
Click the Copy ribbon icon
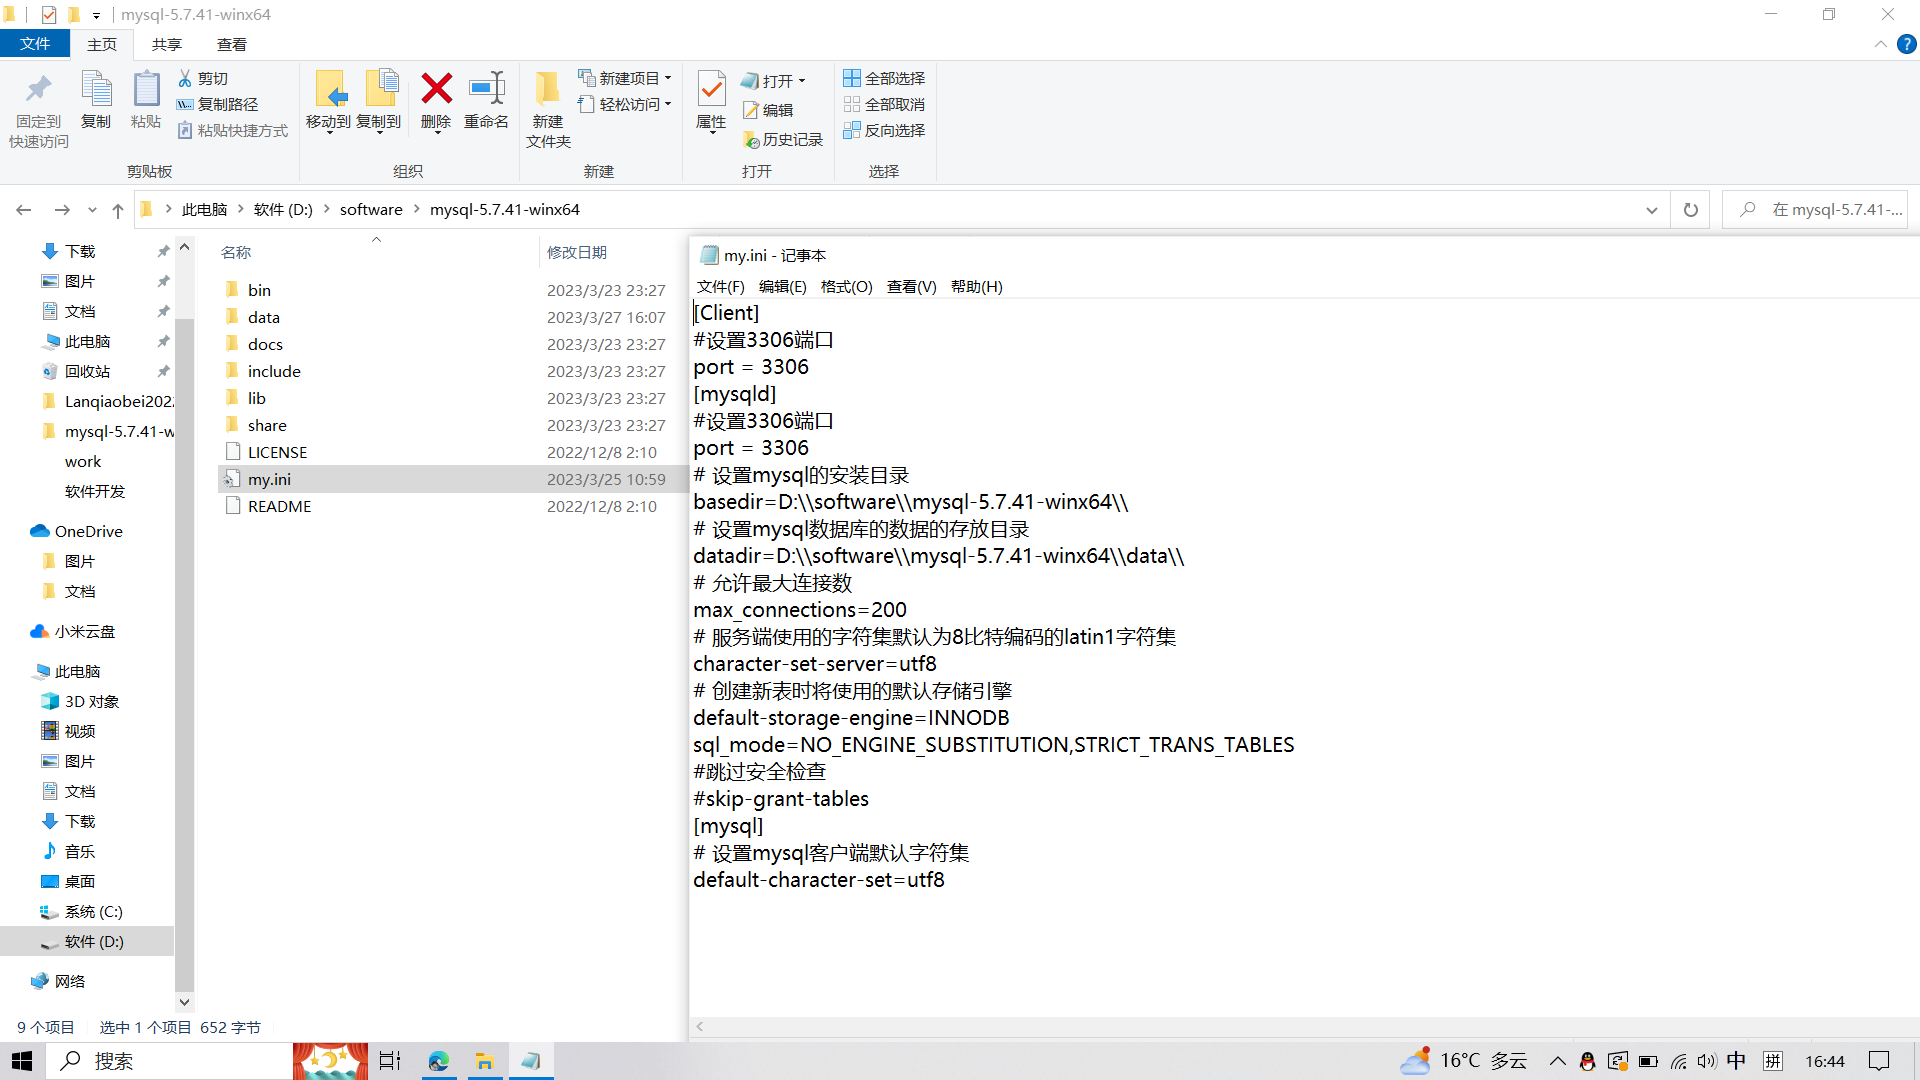tap(96, 89)
